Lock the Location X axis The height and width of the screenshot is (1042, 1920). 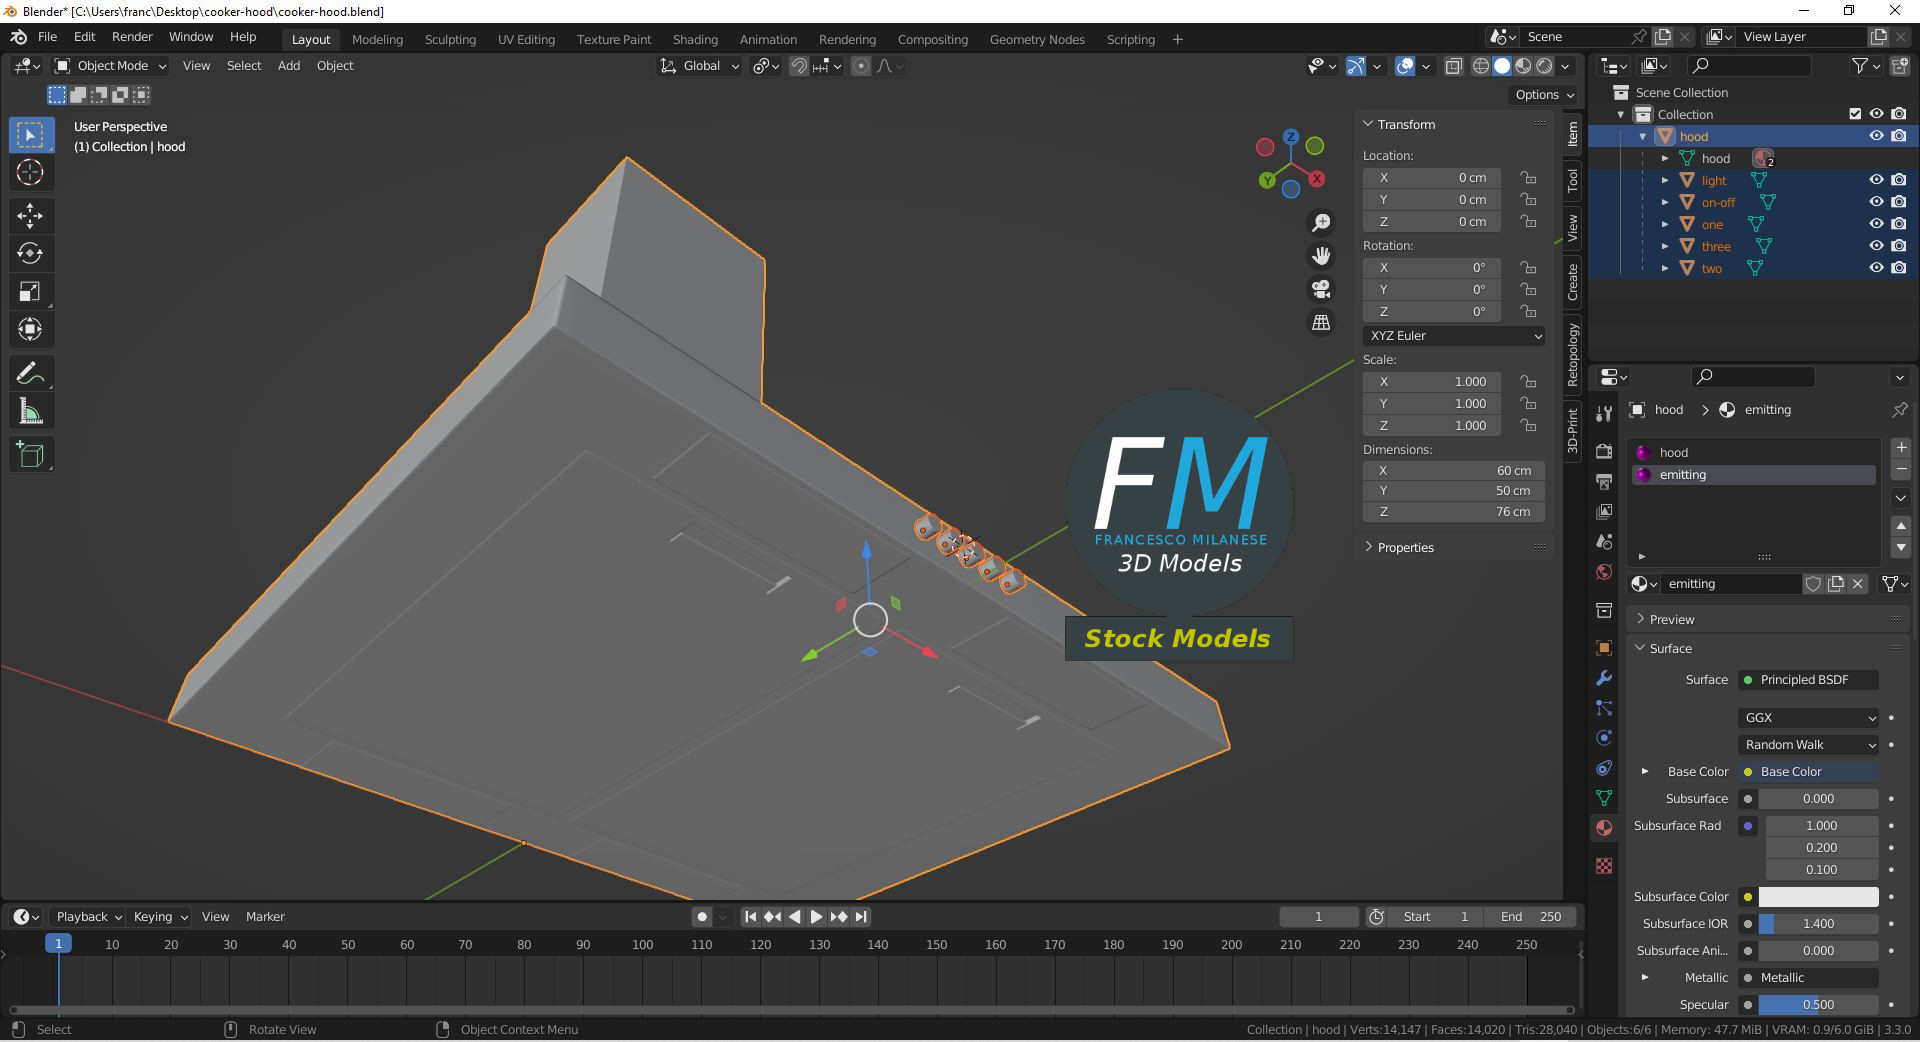pos(1528,178)
